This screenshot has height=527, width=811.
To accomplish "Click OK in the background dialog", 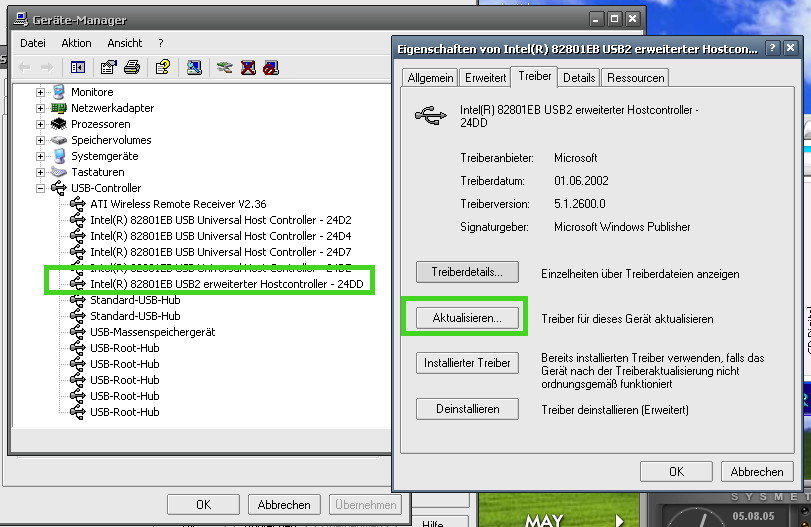I will 203,505.
